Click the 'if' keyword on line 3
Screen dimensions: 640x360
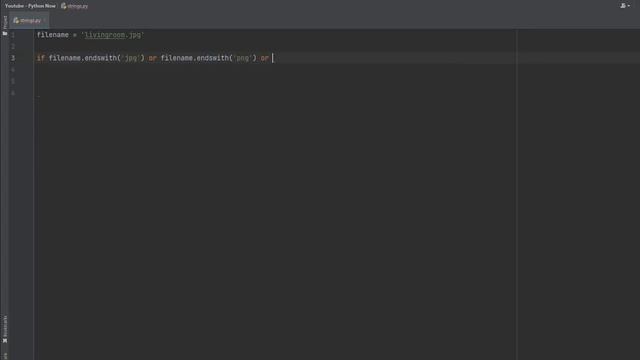[40, 58]
